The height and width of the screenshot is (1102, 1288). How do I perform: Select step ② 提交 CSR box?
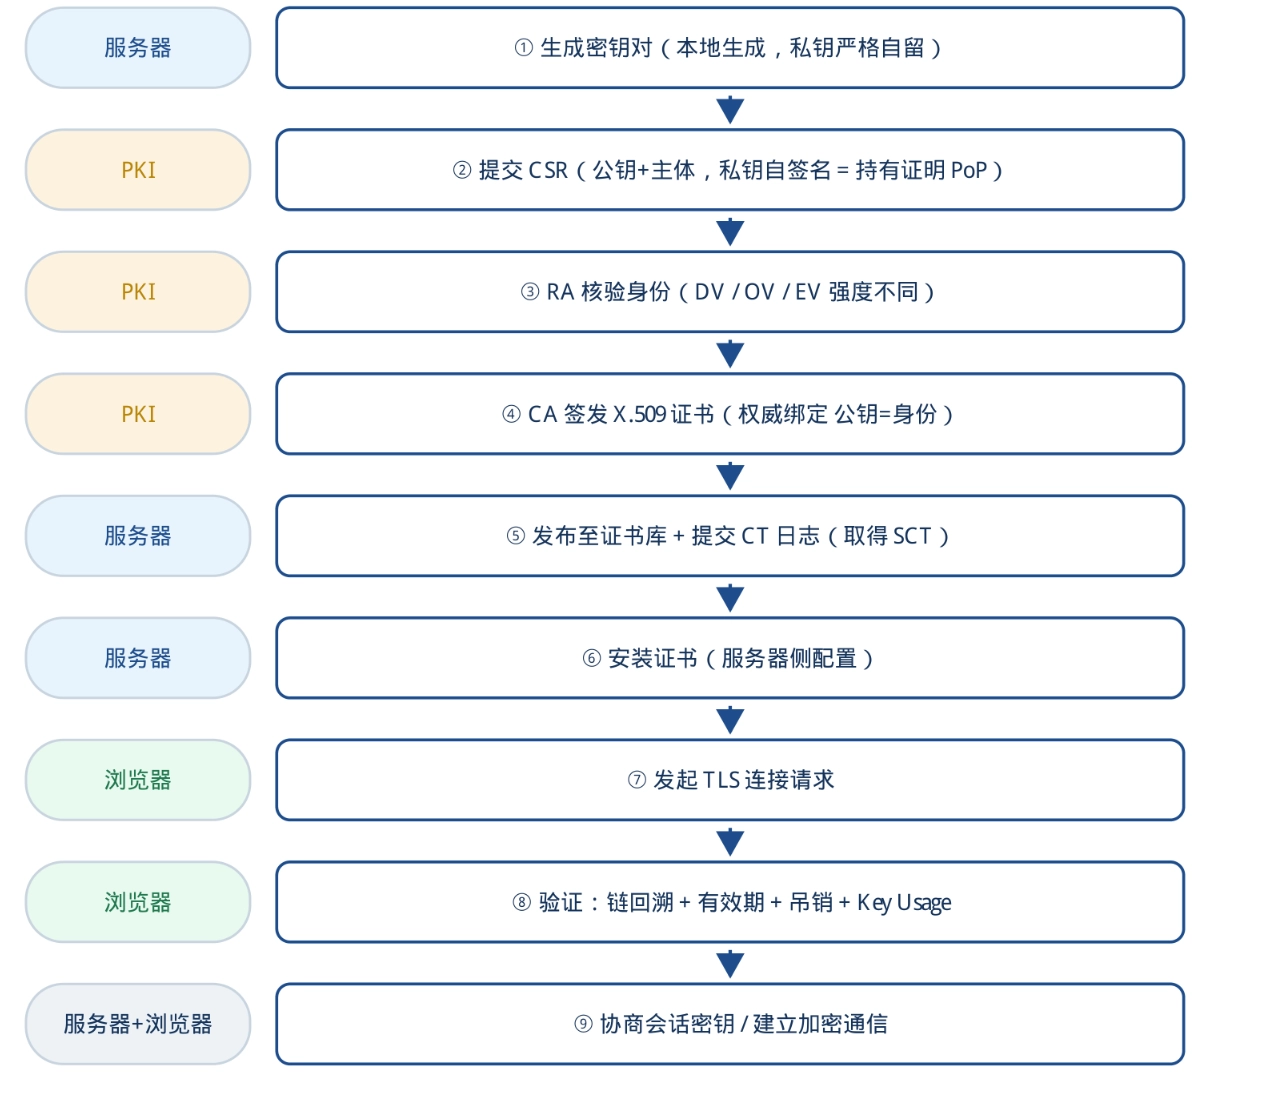click(730, 170)
